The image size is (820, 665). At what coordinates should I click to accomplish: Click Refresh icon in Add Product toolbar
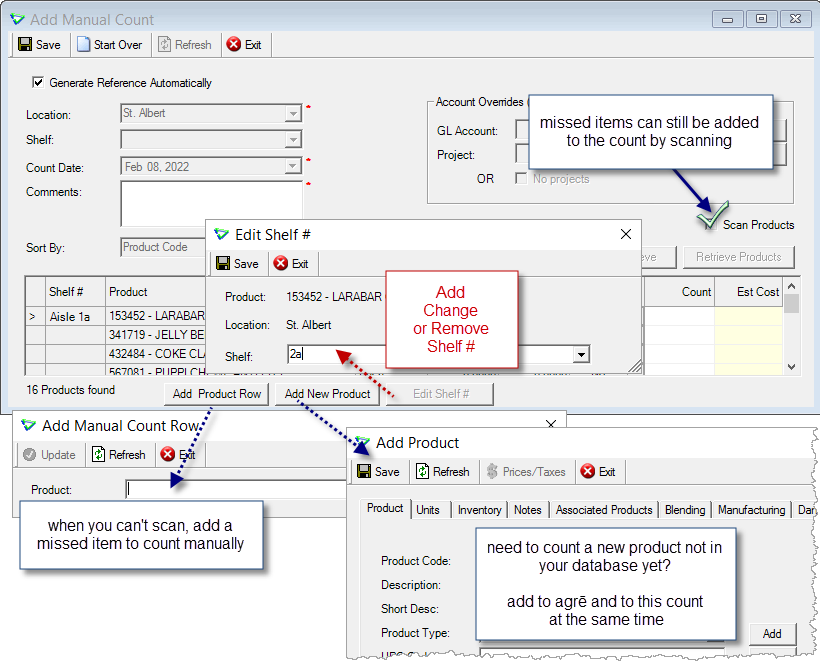click(x=422, y=471)
